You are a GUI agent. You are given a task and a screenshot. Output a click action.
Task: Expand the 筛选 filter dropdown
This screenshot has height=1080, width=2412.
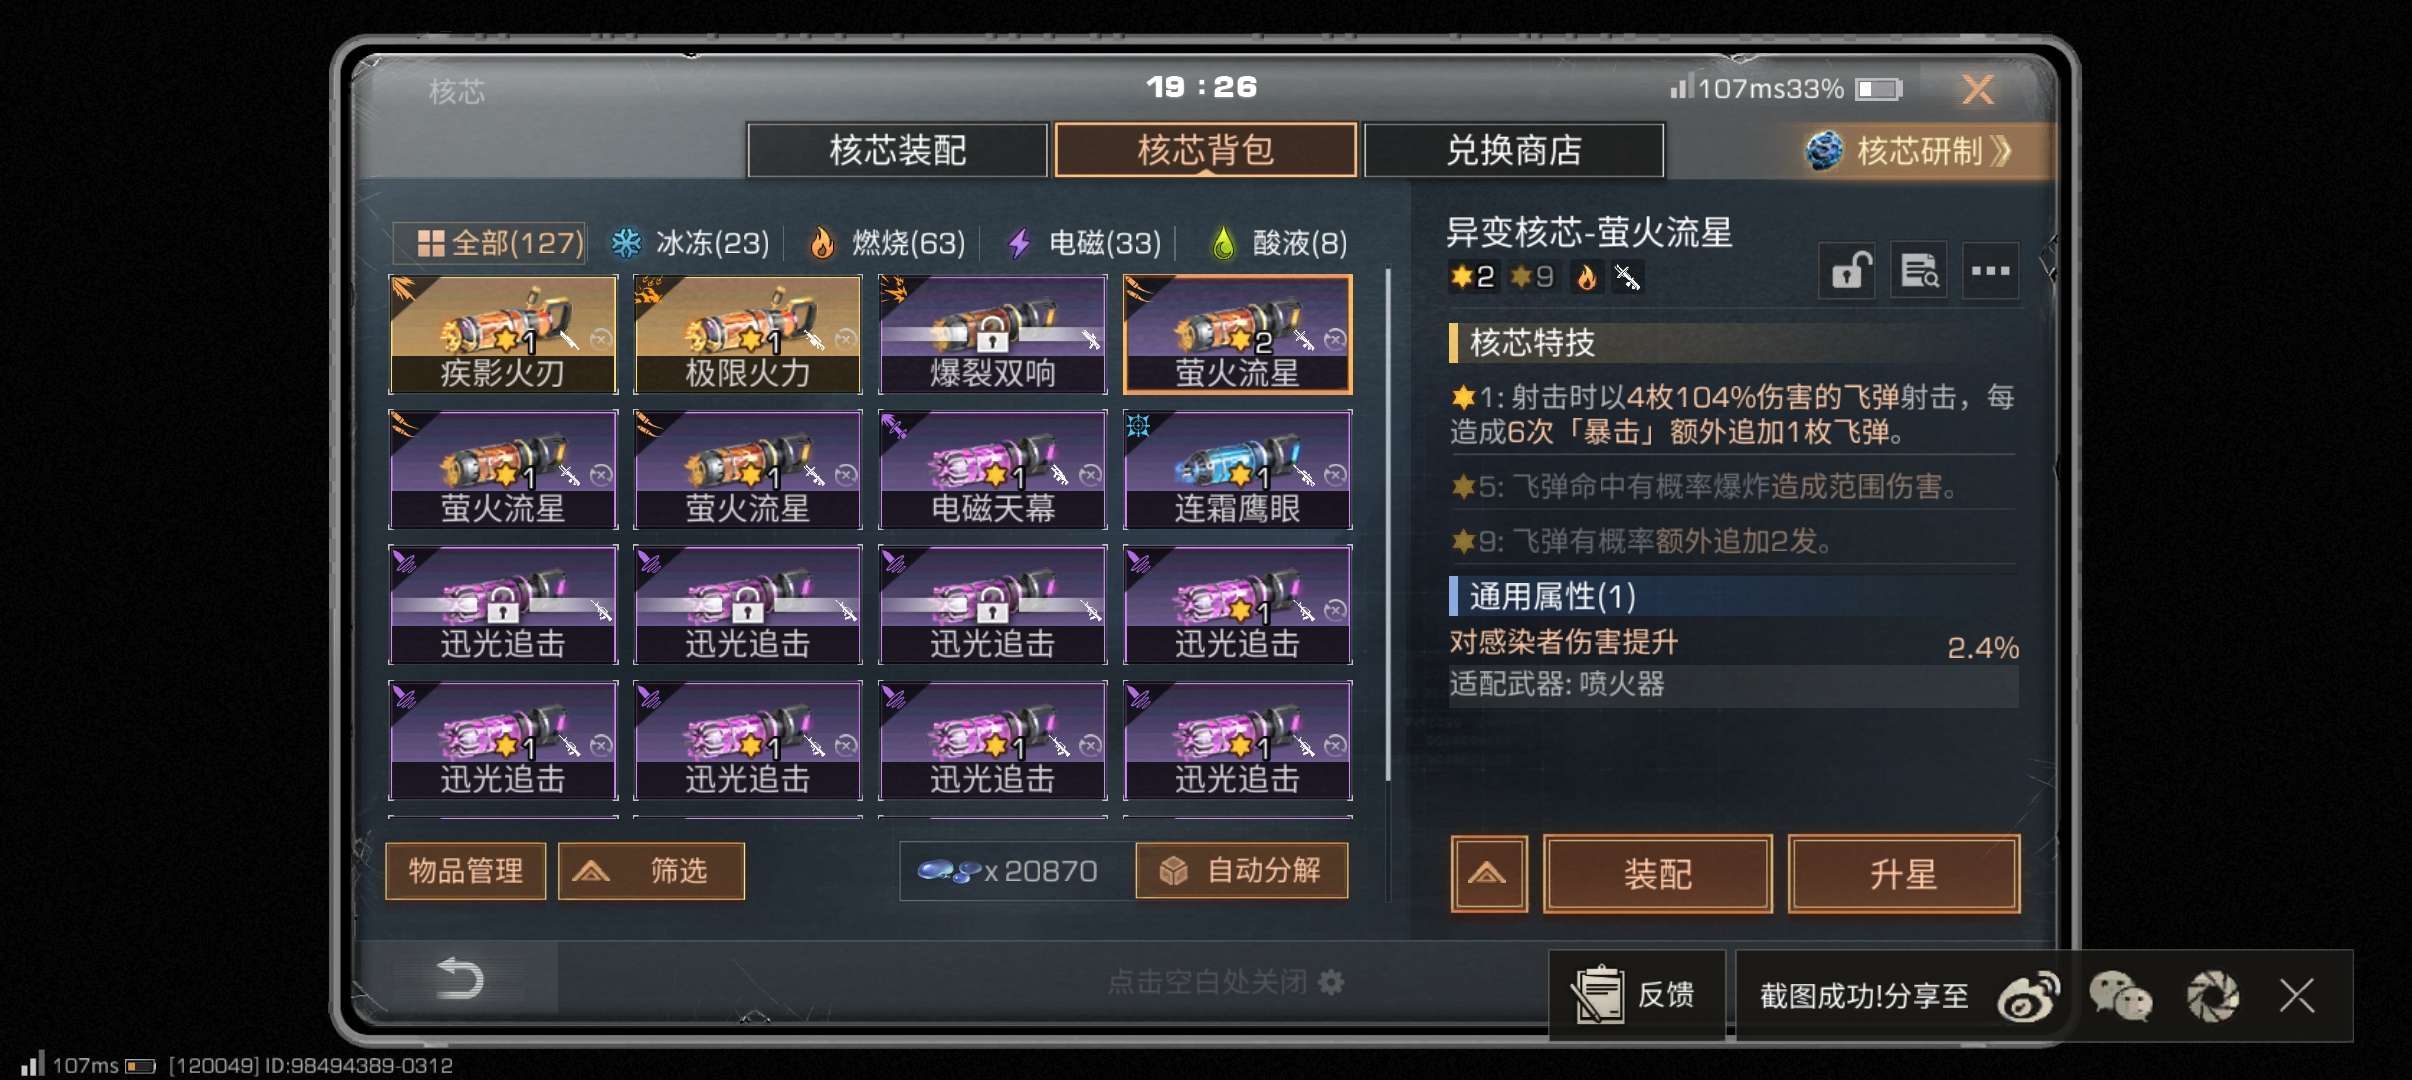point(651,871)
